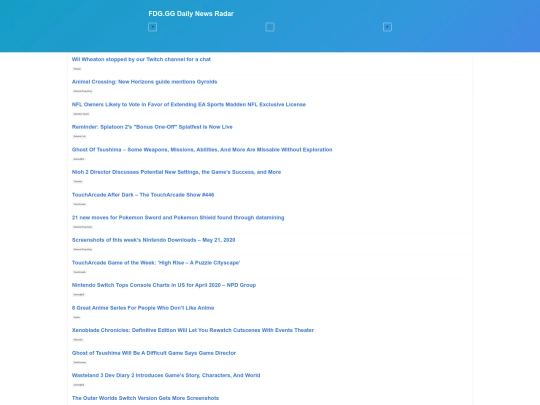Click the faint center square icon in header
This screenshot has width=540, height=405.
tap(270, 27)
